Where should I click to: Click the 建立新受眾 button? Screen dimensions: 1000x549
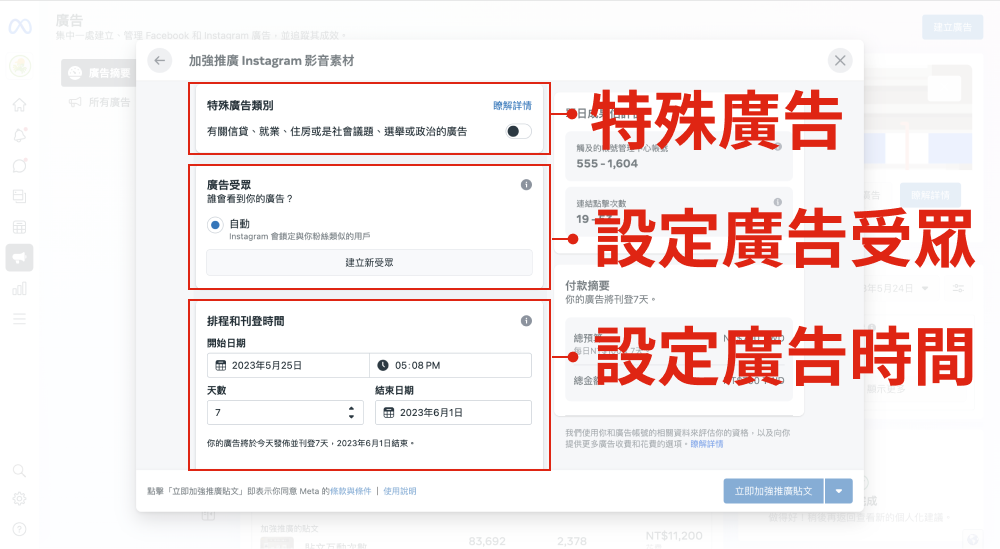tap(369, 263)
